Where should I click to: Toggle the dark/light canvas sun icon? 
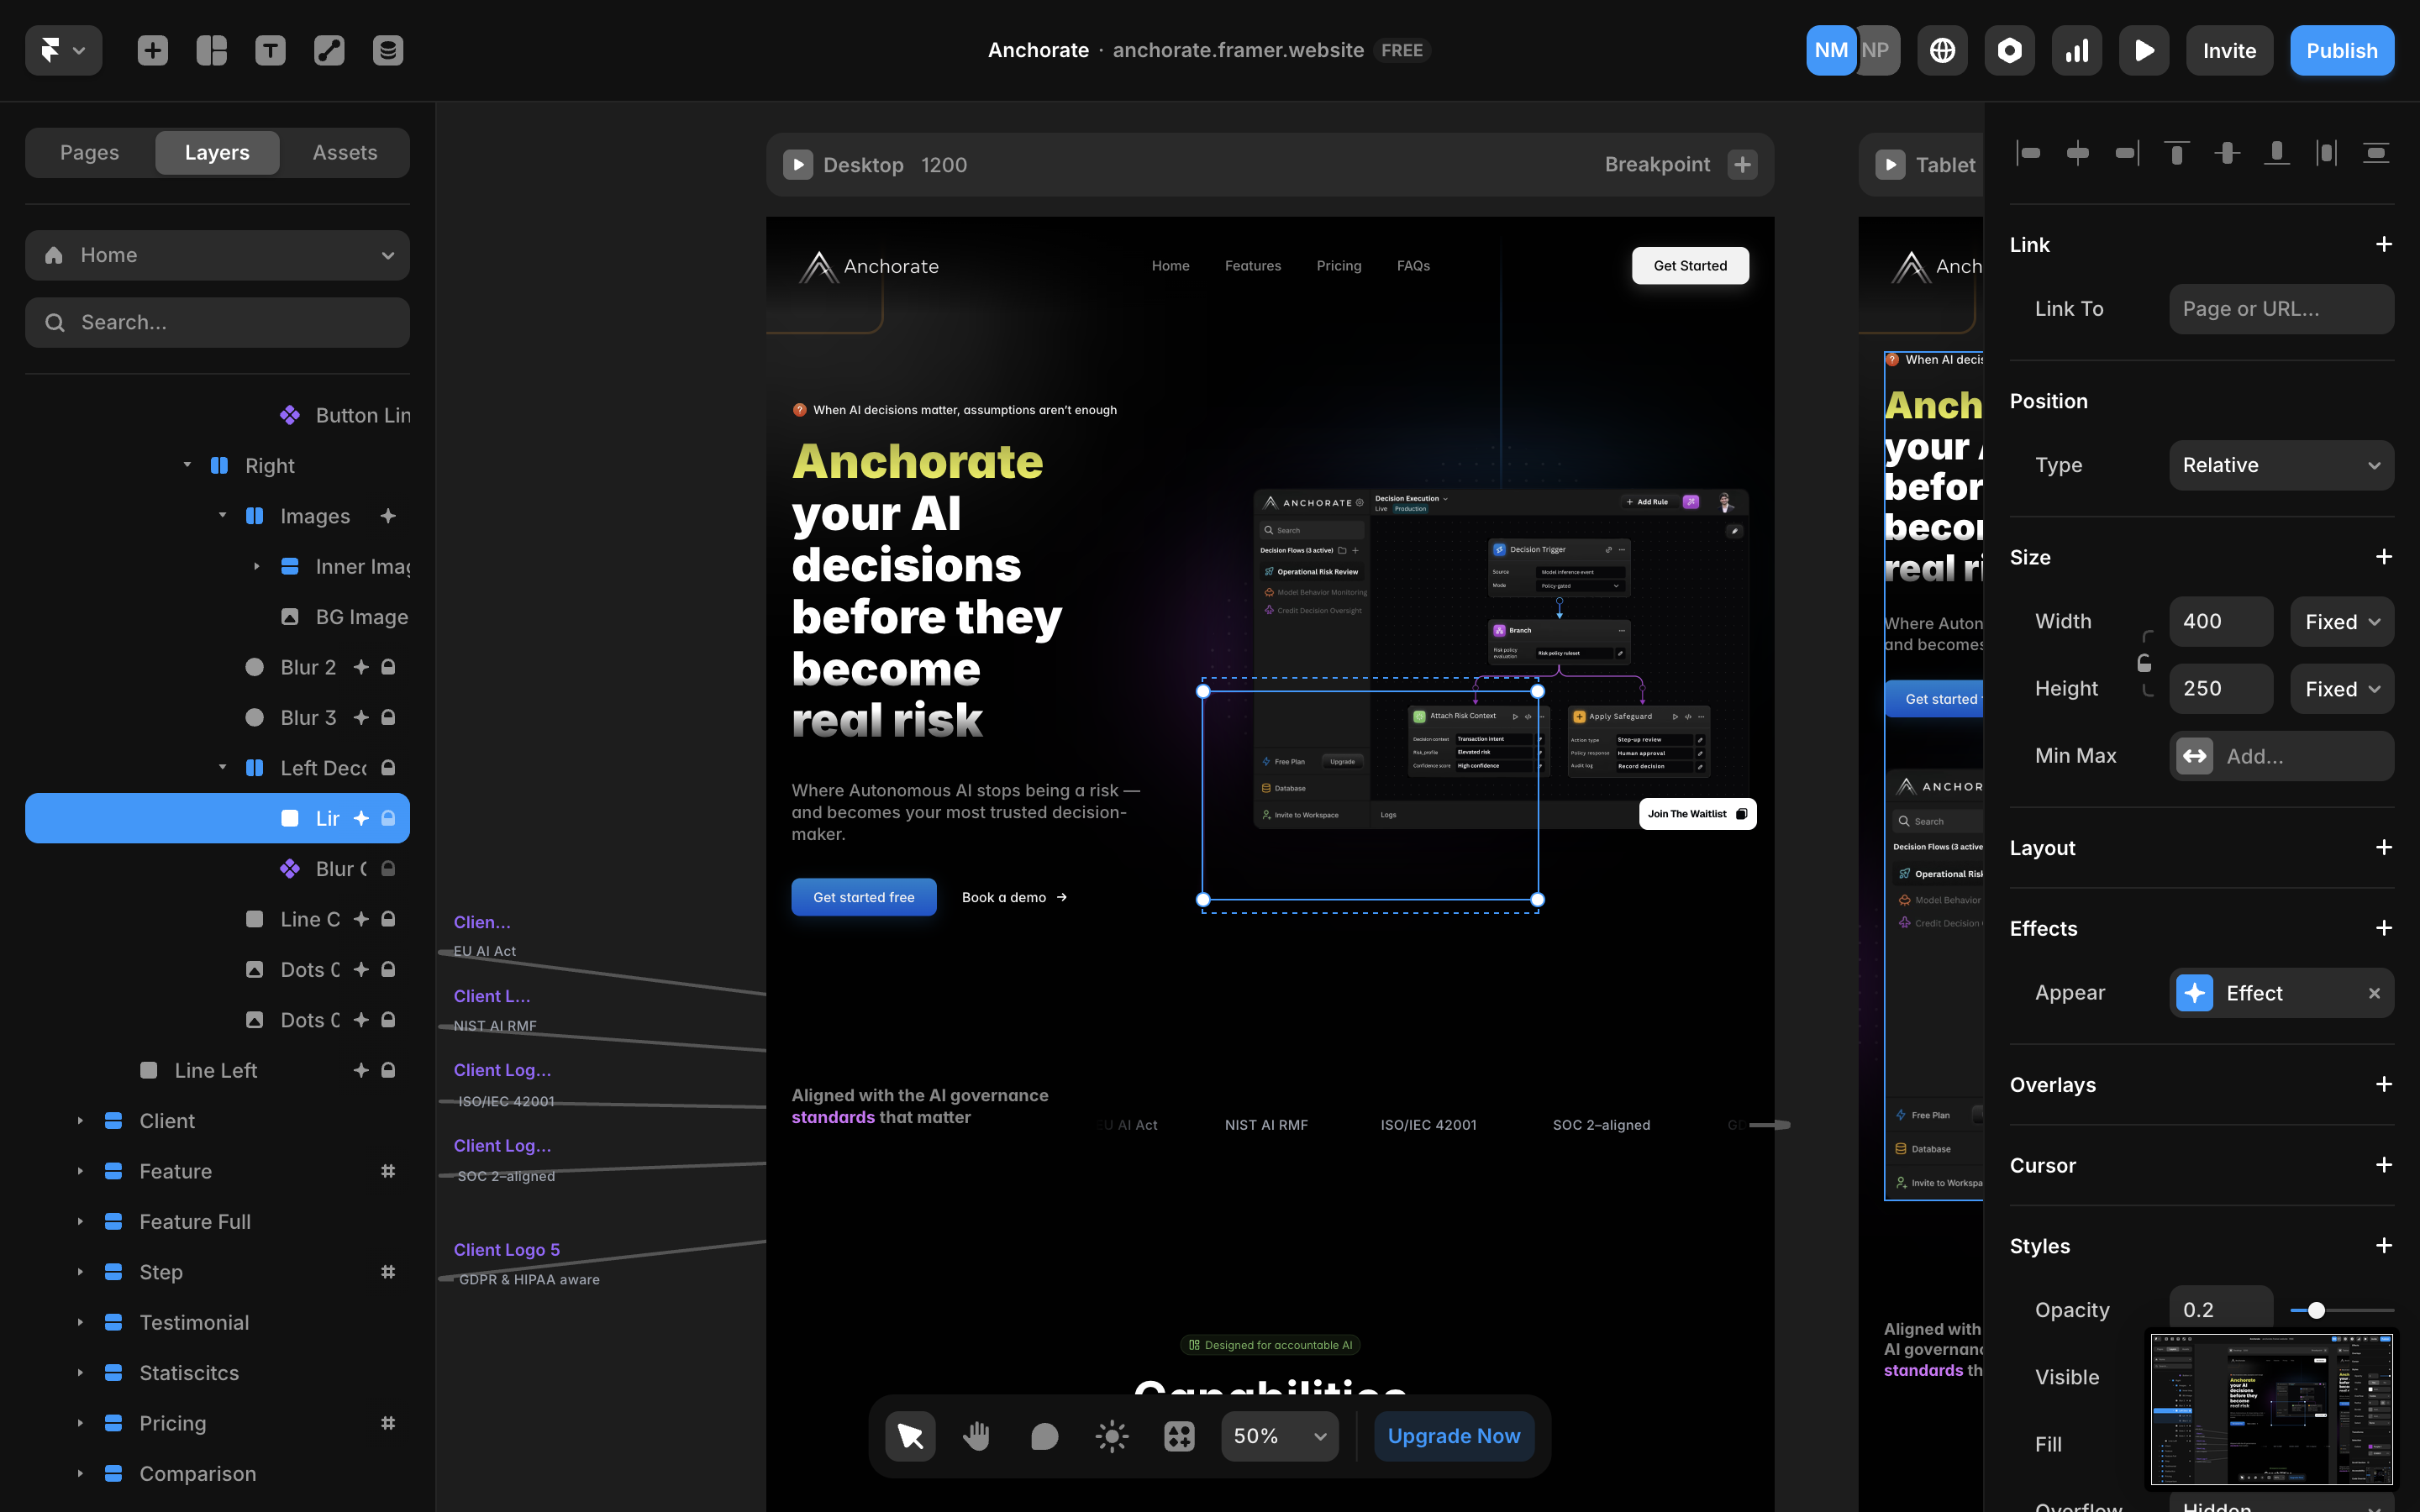tap(1111, 1436)
